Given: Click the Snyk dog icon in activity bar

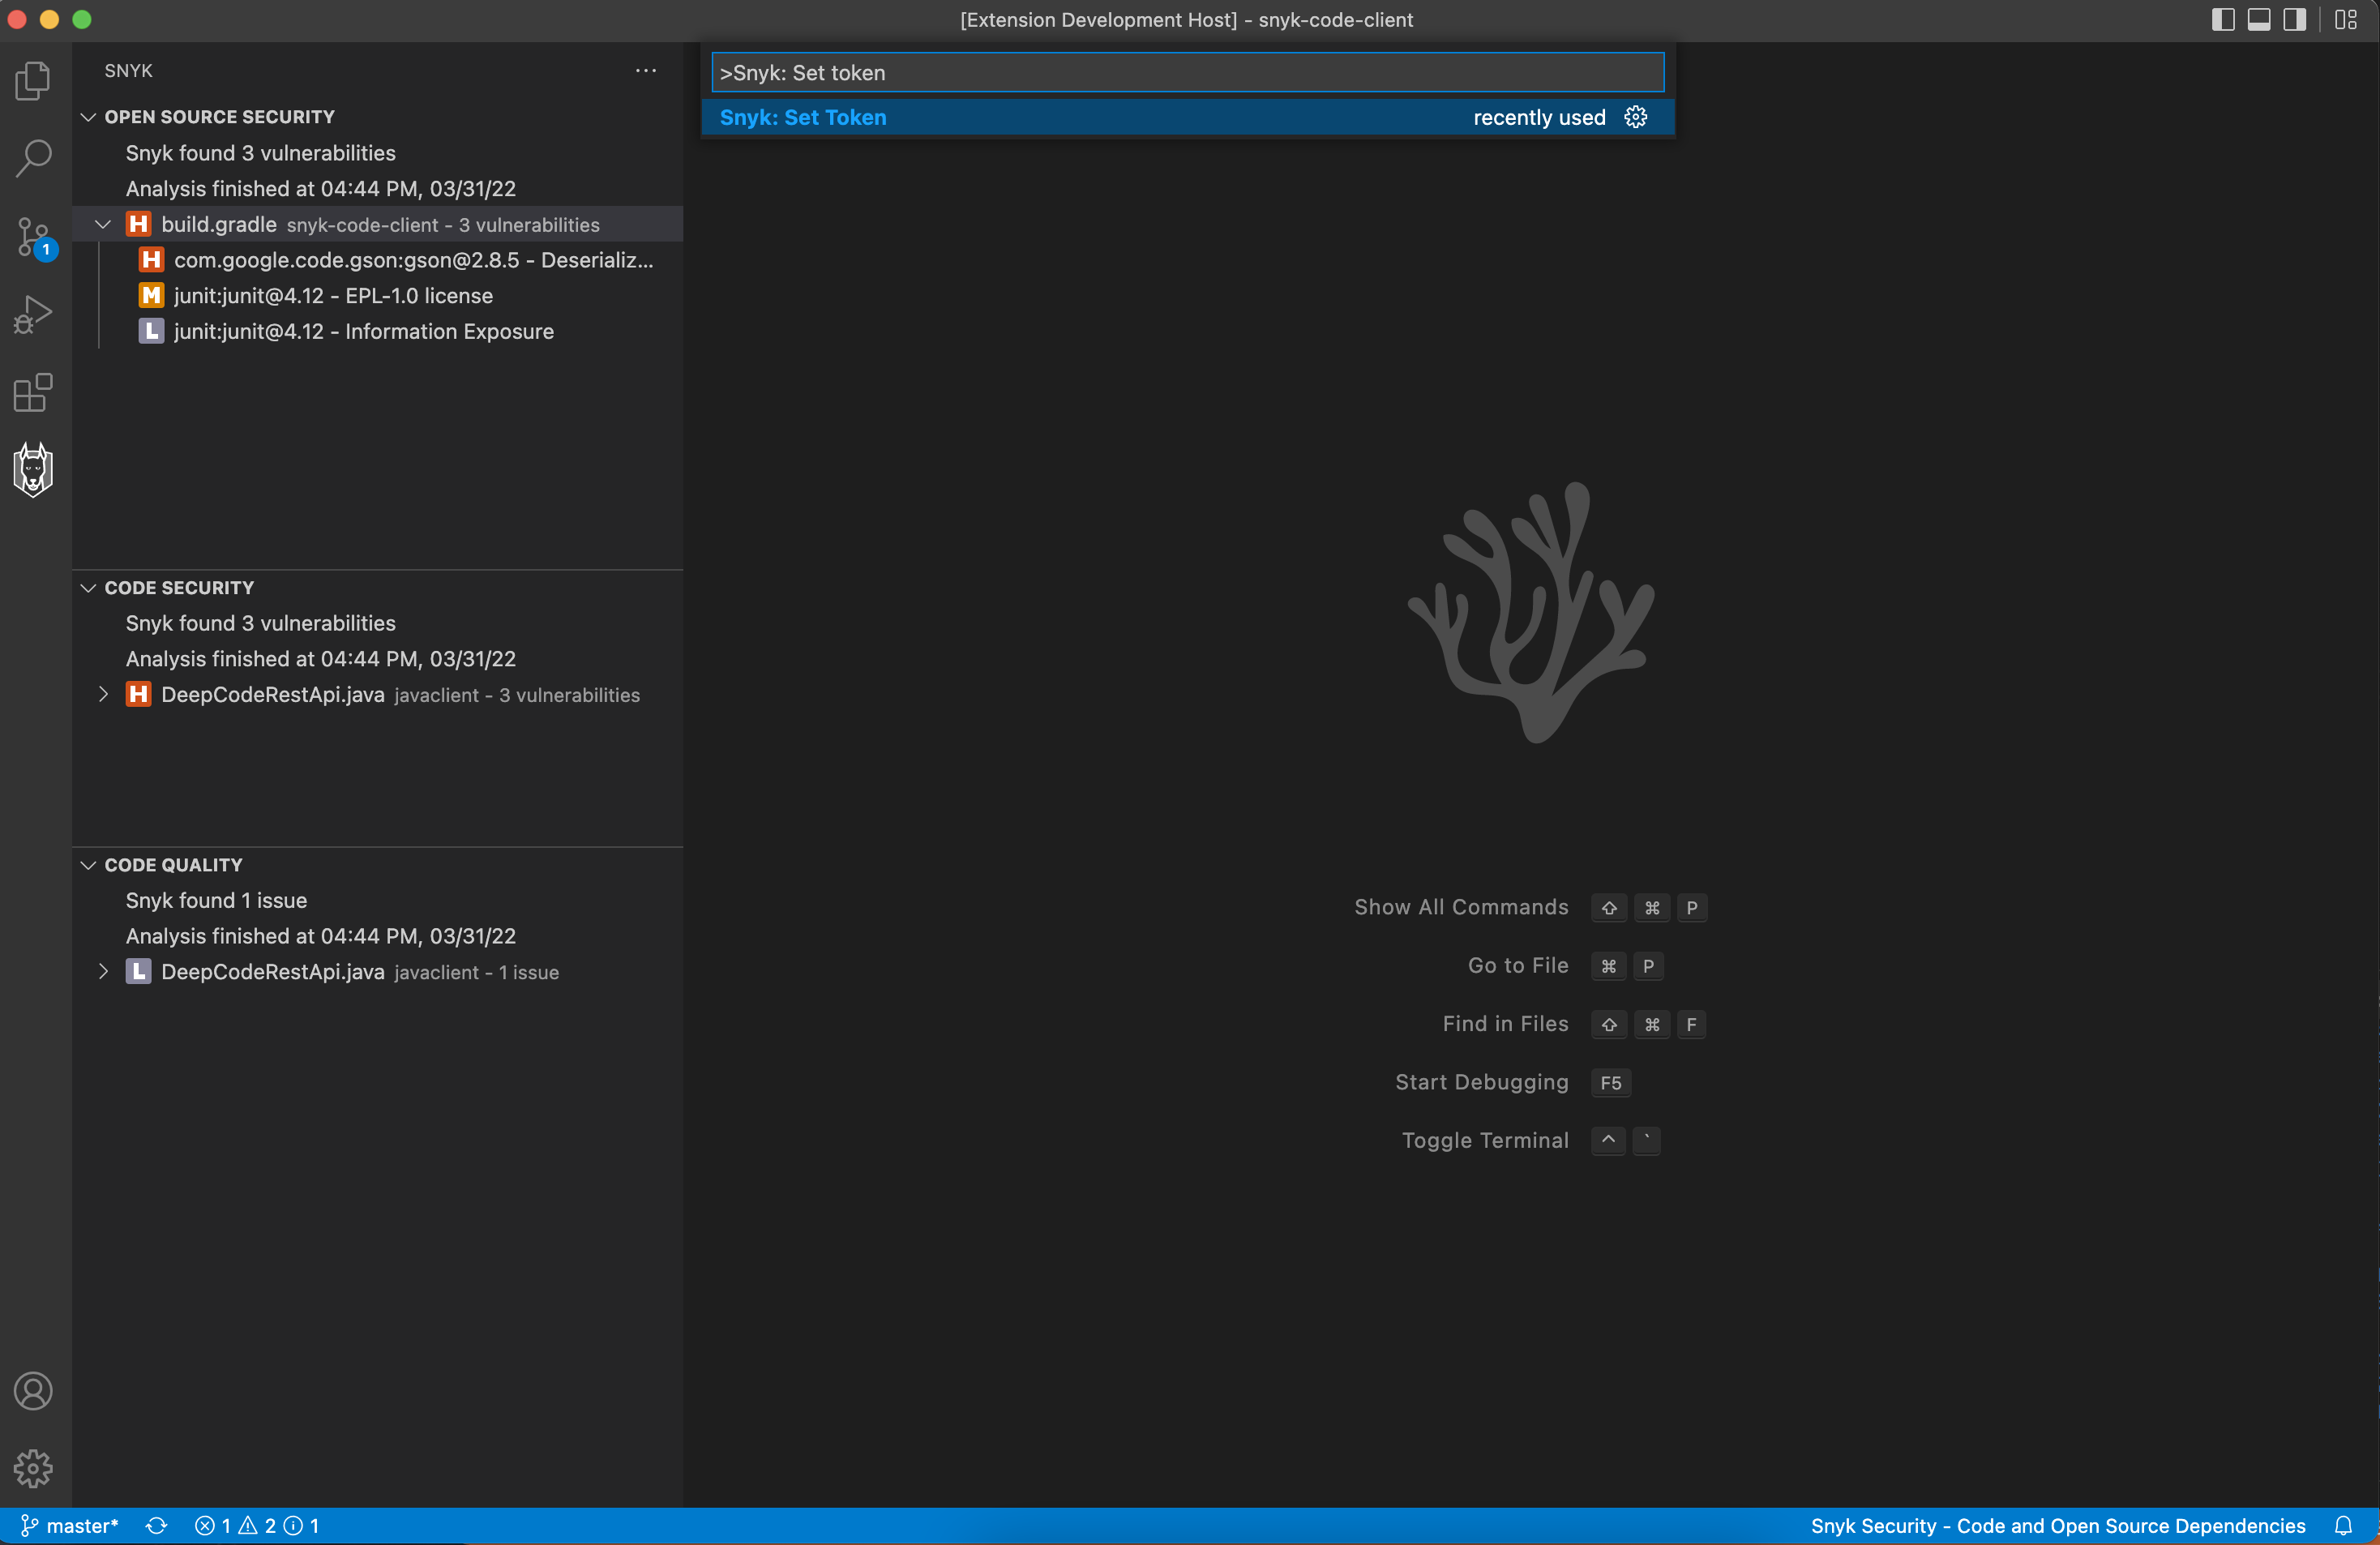Looking at the screenshot, I should [x=33, y=470].
